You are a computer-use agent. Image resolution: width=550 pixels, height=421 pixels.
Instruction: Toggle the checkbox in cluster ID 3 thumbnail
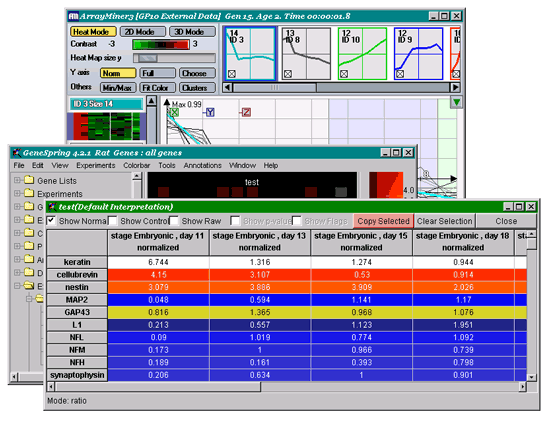pyautogui.click(x=232, y=74)
